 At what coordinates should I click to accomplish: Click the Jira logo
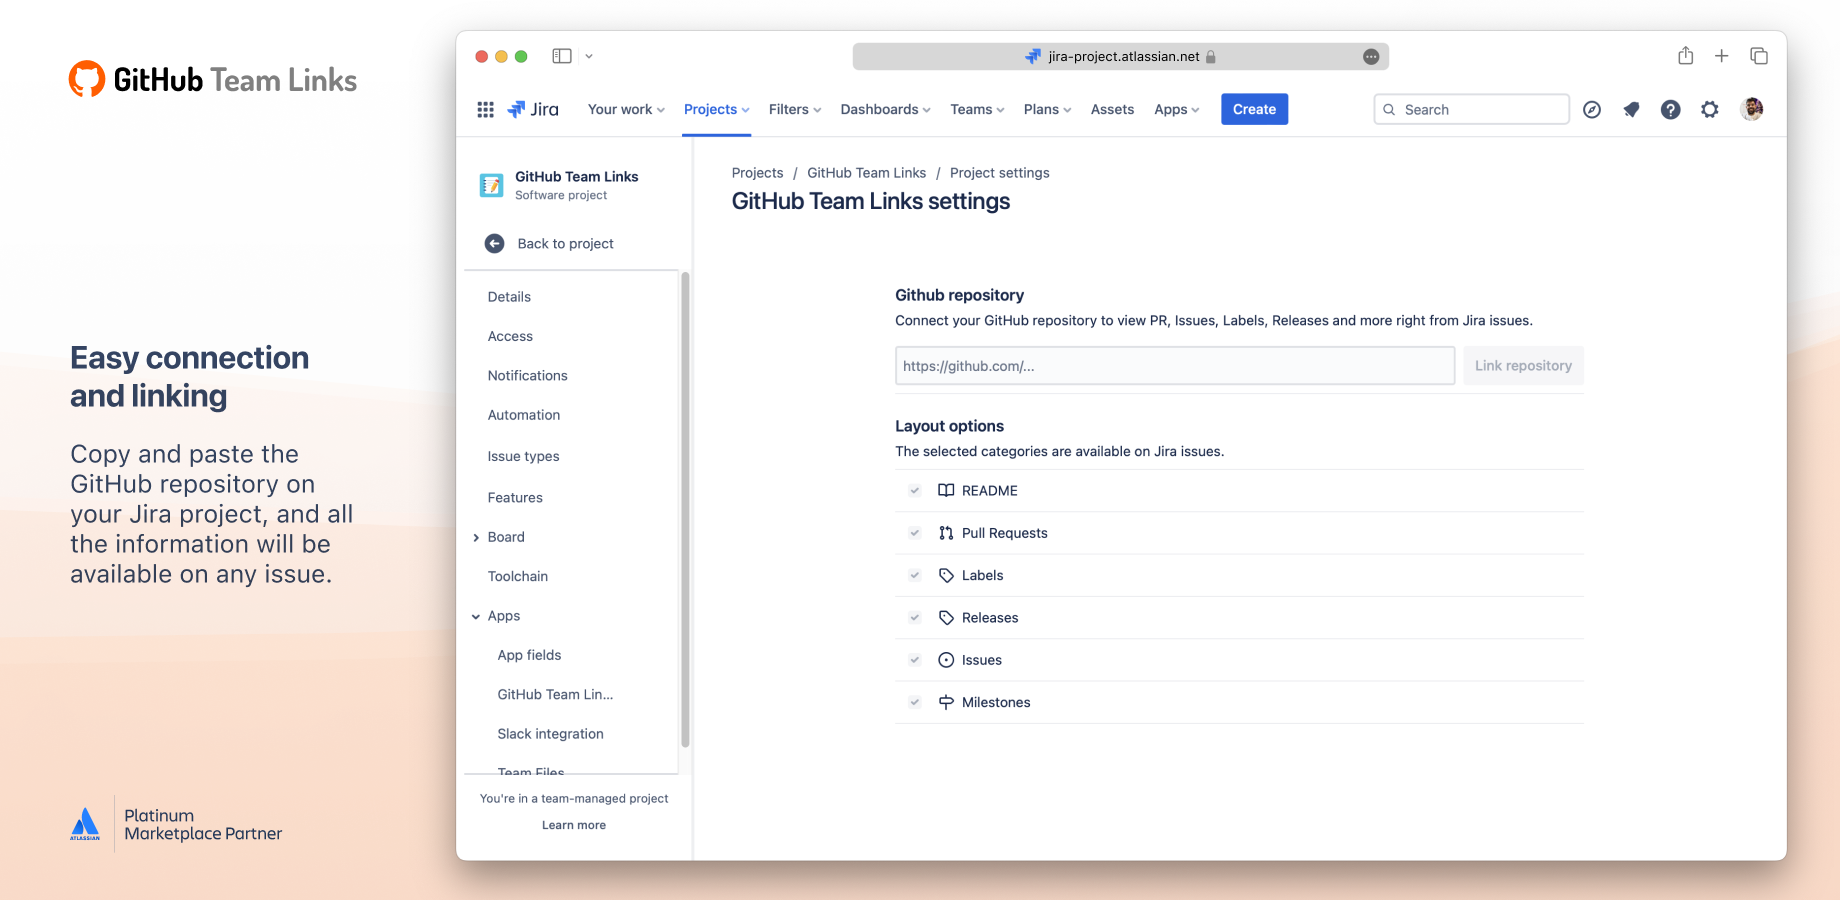pos(533,110)
